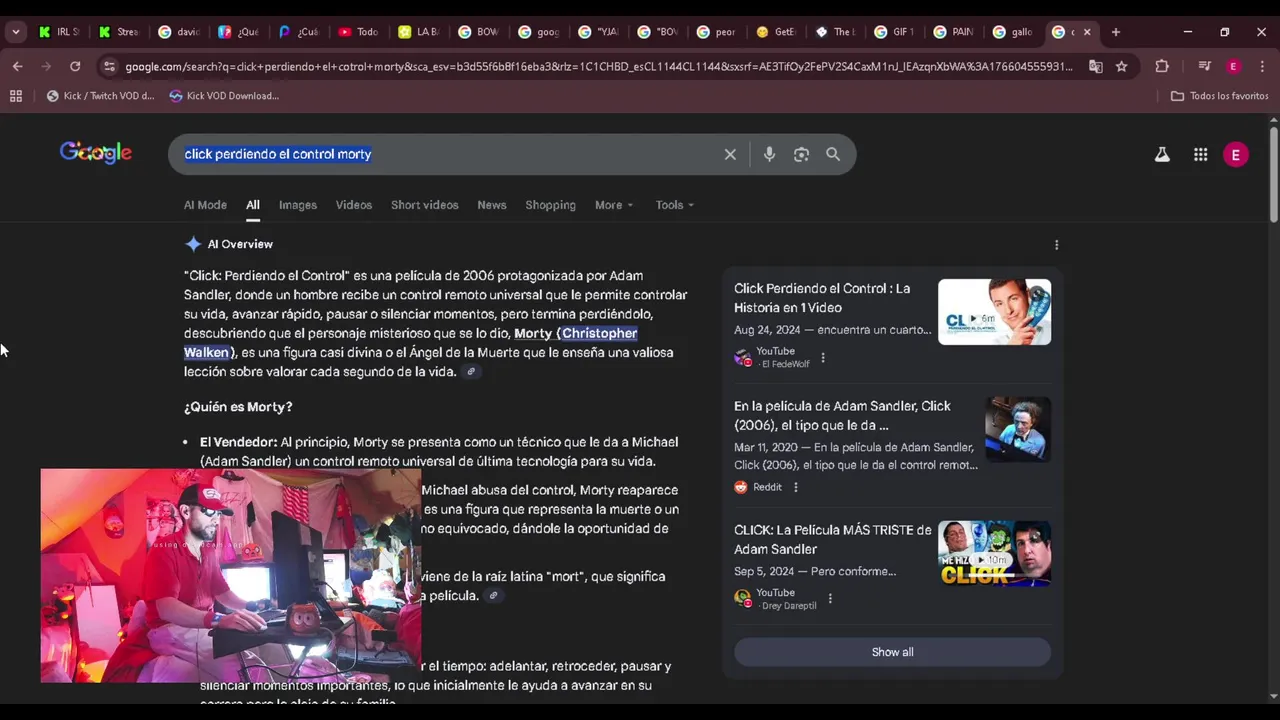Click the browser address bar URL

598,67
